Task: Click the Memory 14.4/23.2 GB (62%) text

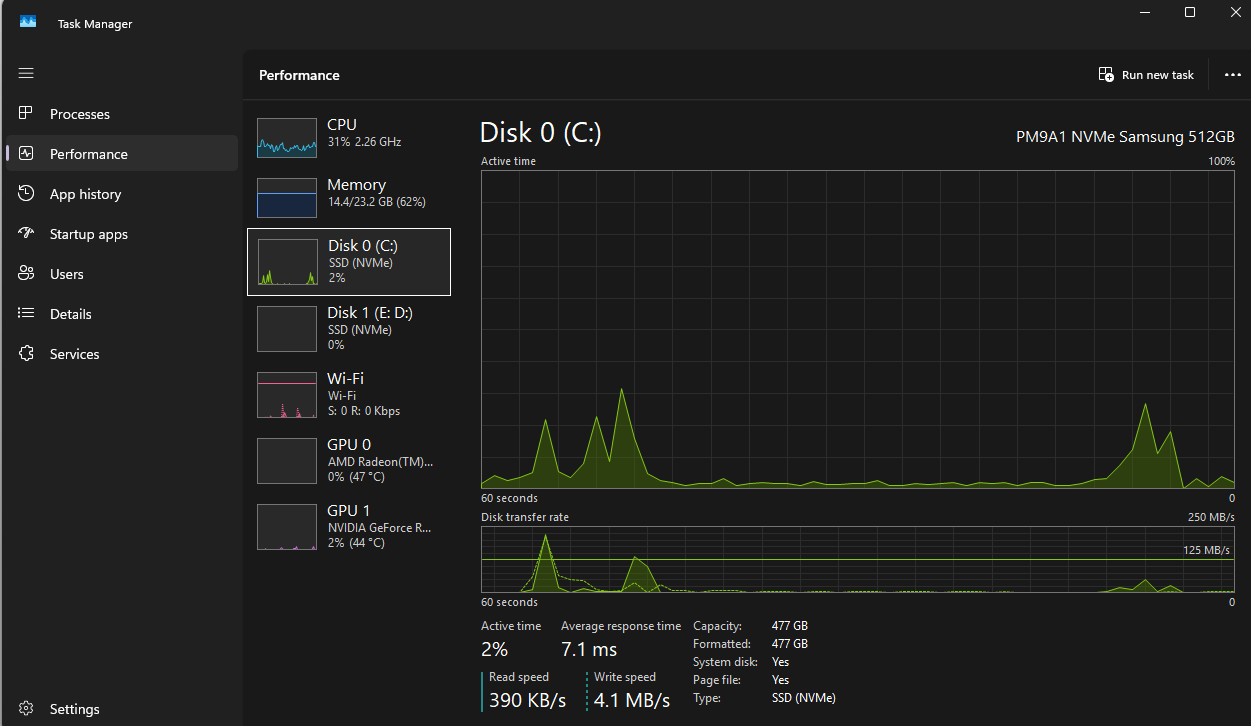Action: point(377,202)
